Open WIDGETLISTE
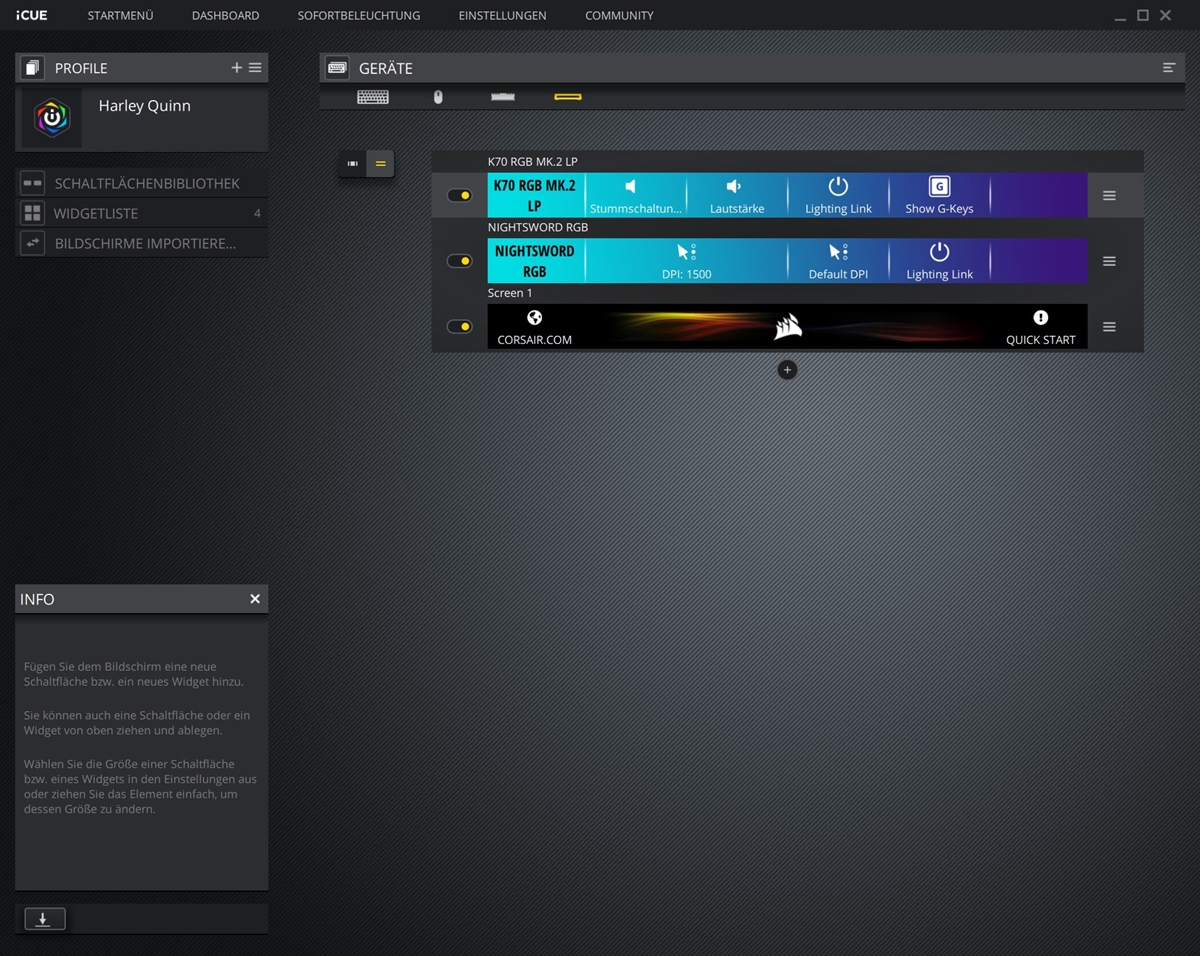This screenshot has height=956, width=1200. point(142,213)
